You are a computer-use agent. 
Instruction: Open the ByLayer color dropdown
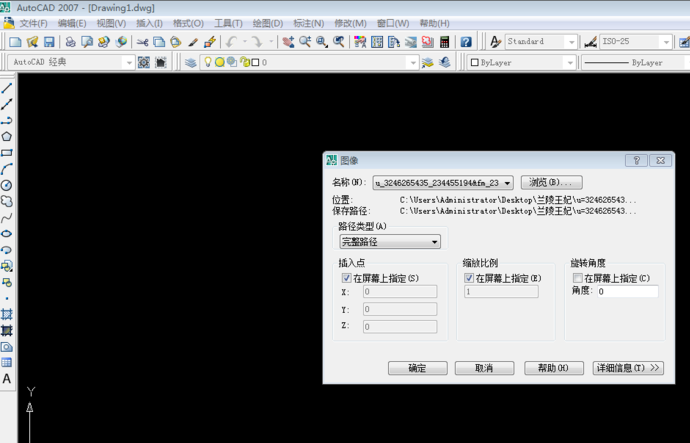coord(570,62)
